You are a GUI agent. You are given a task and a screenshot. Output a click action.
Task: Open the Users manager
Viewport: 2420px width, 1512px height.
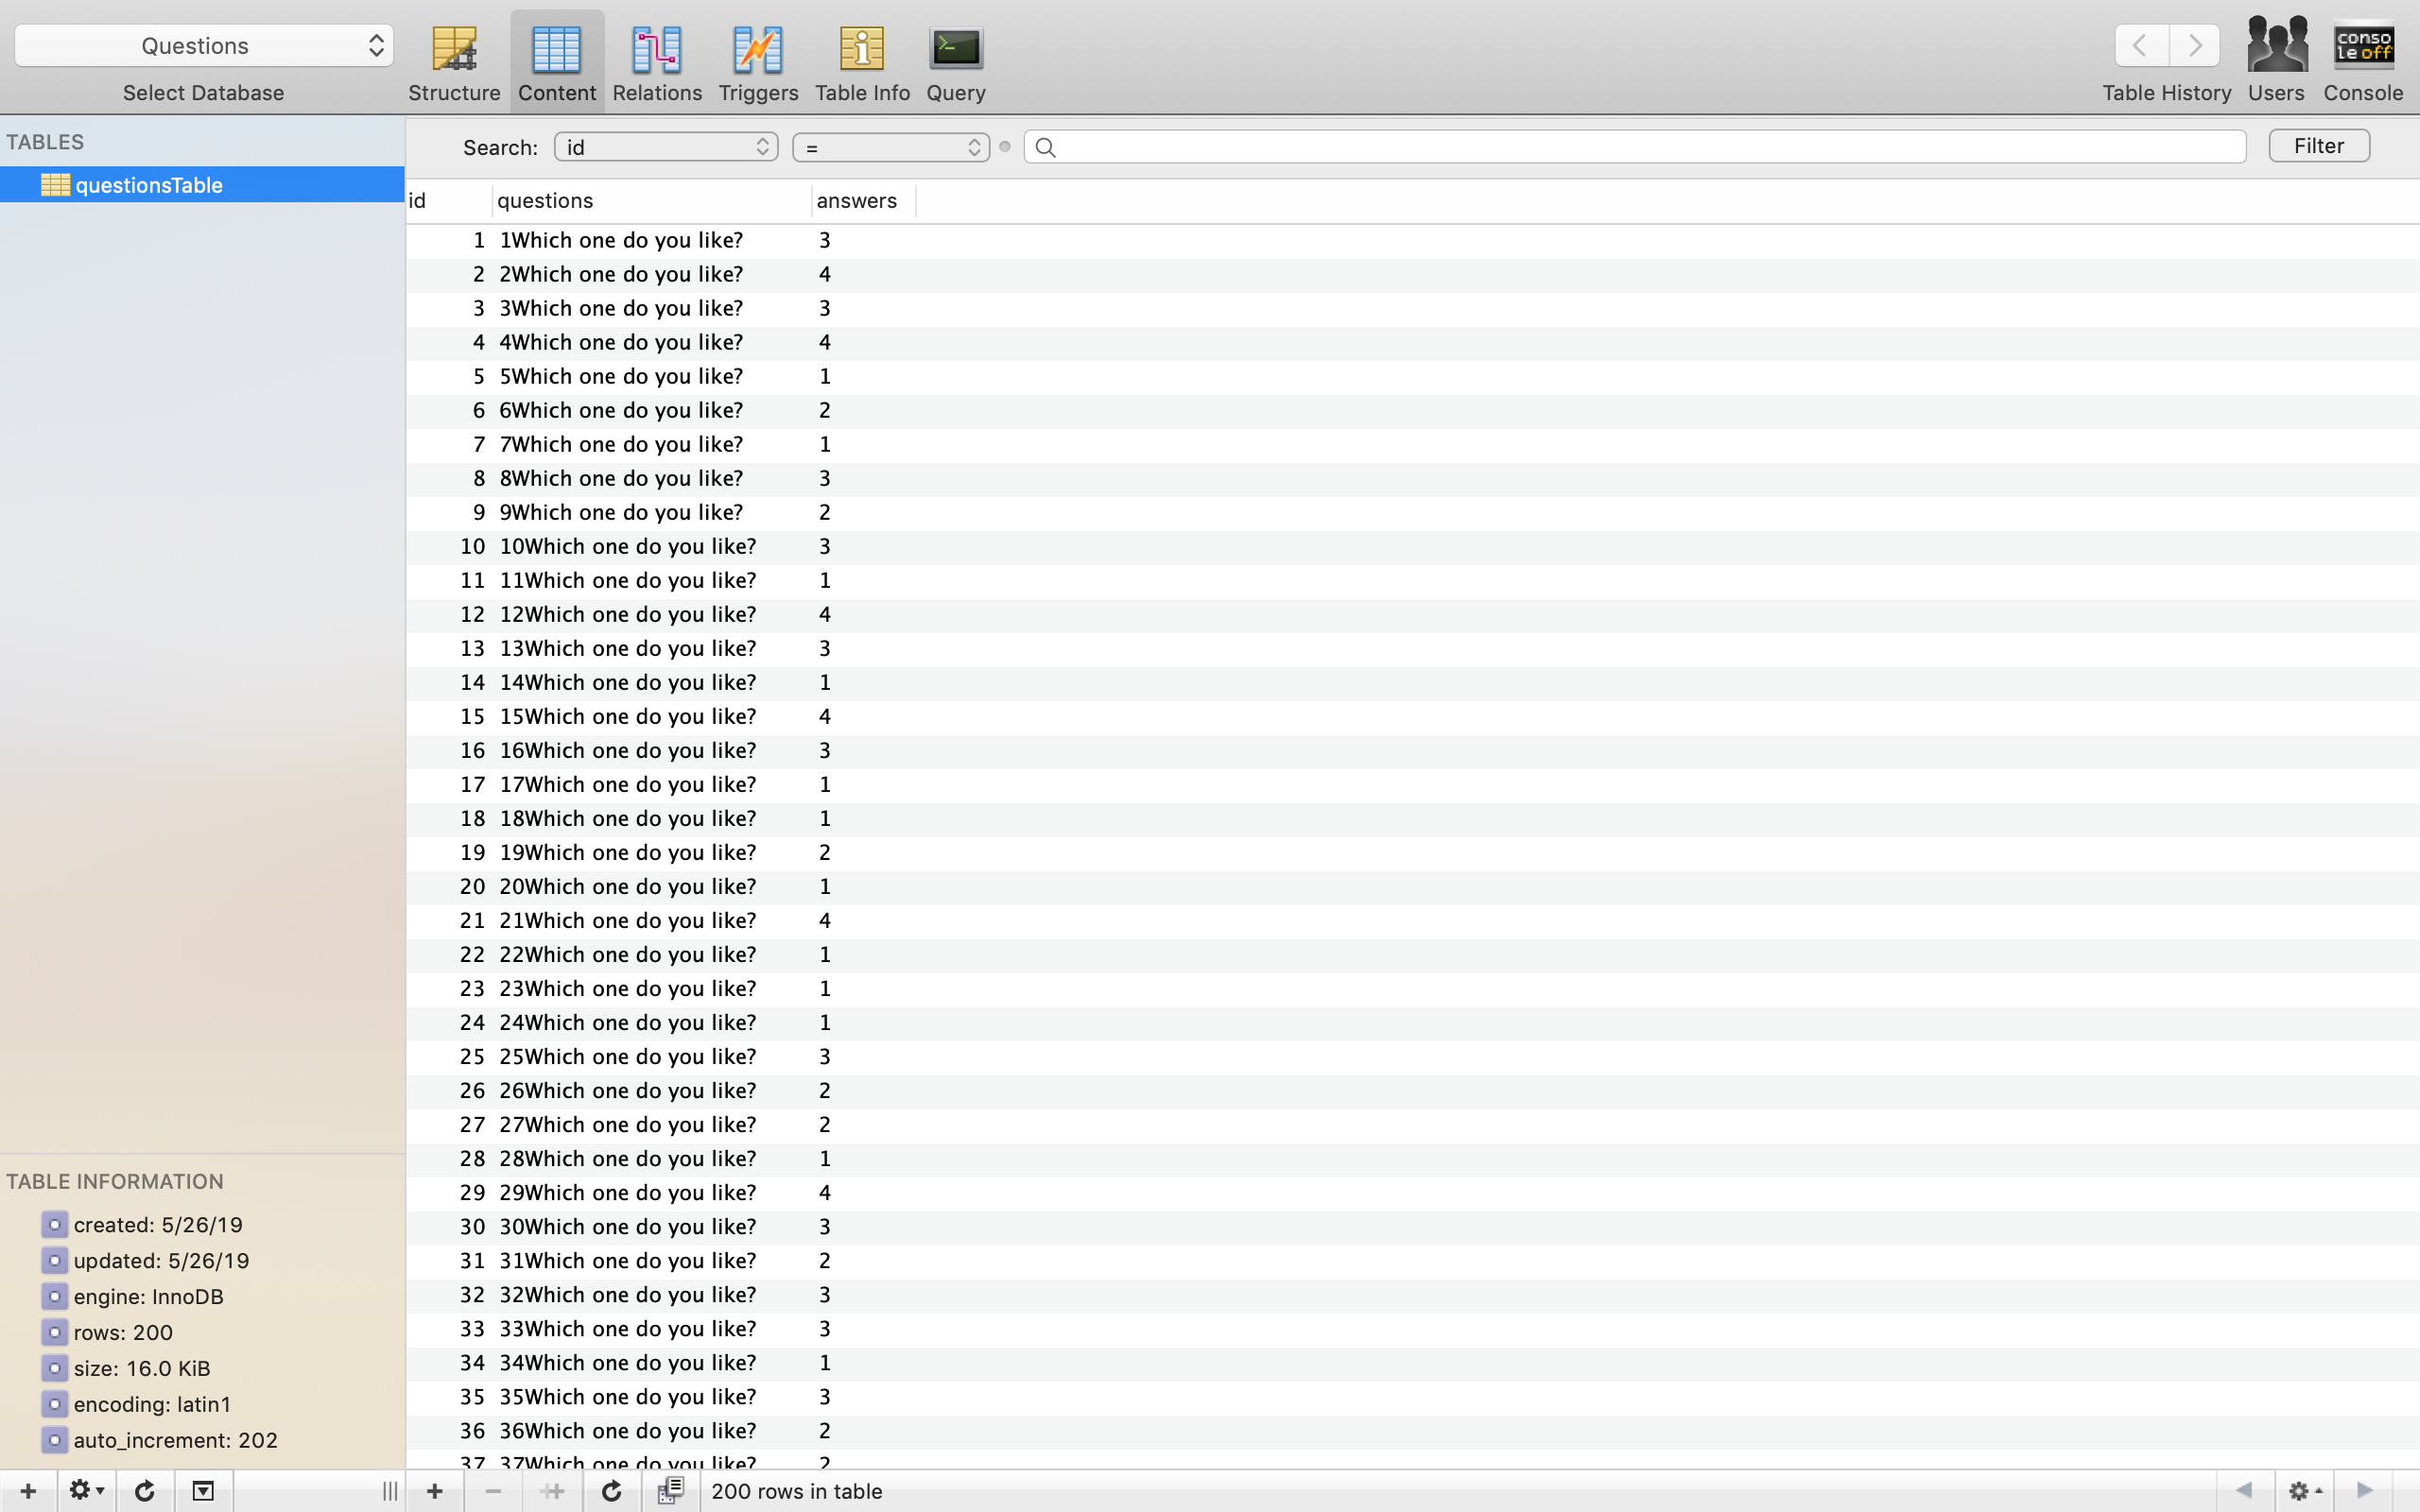[2276, 60]
